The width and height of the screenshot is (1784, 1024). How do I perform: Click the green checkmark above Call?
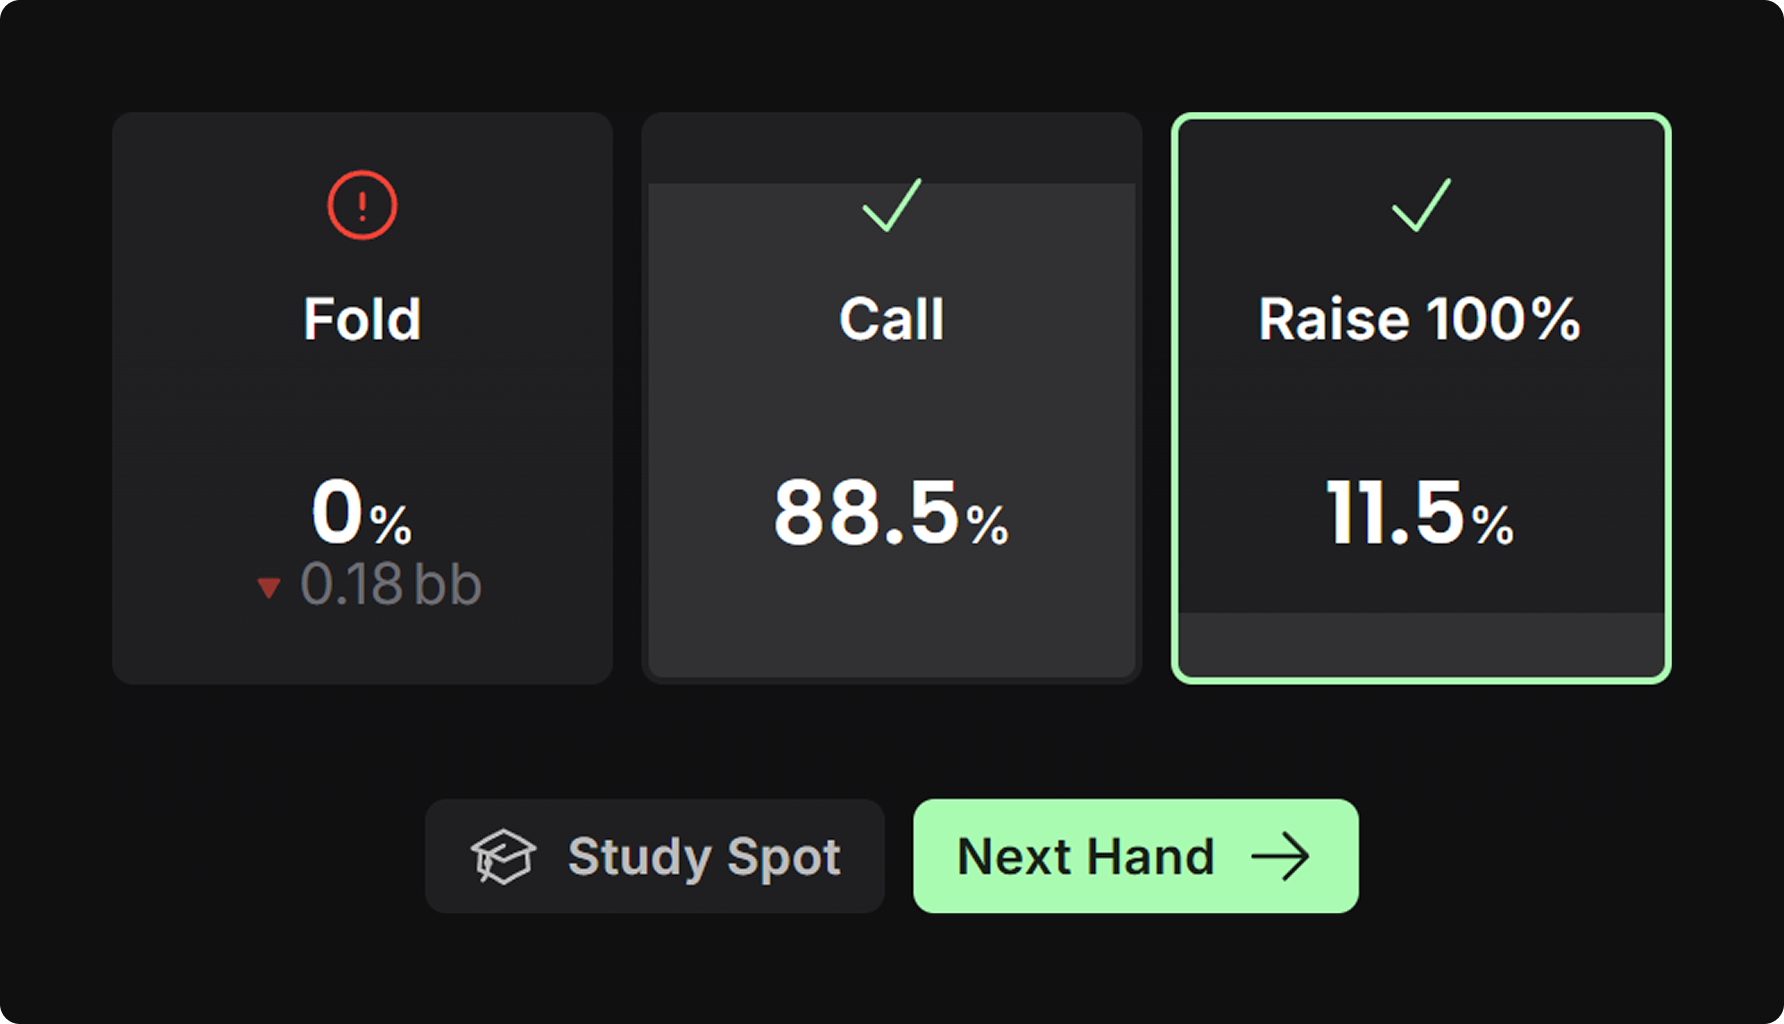point(891,205)
